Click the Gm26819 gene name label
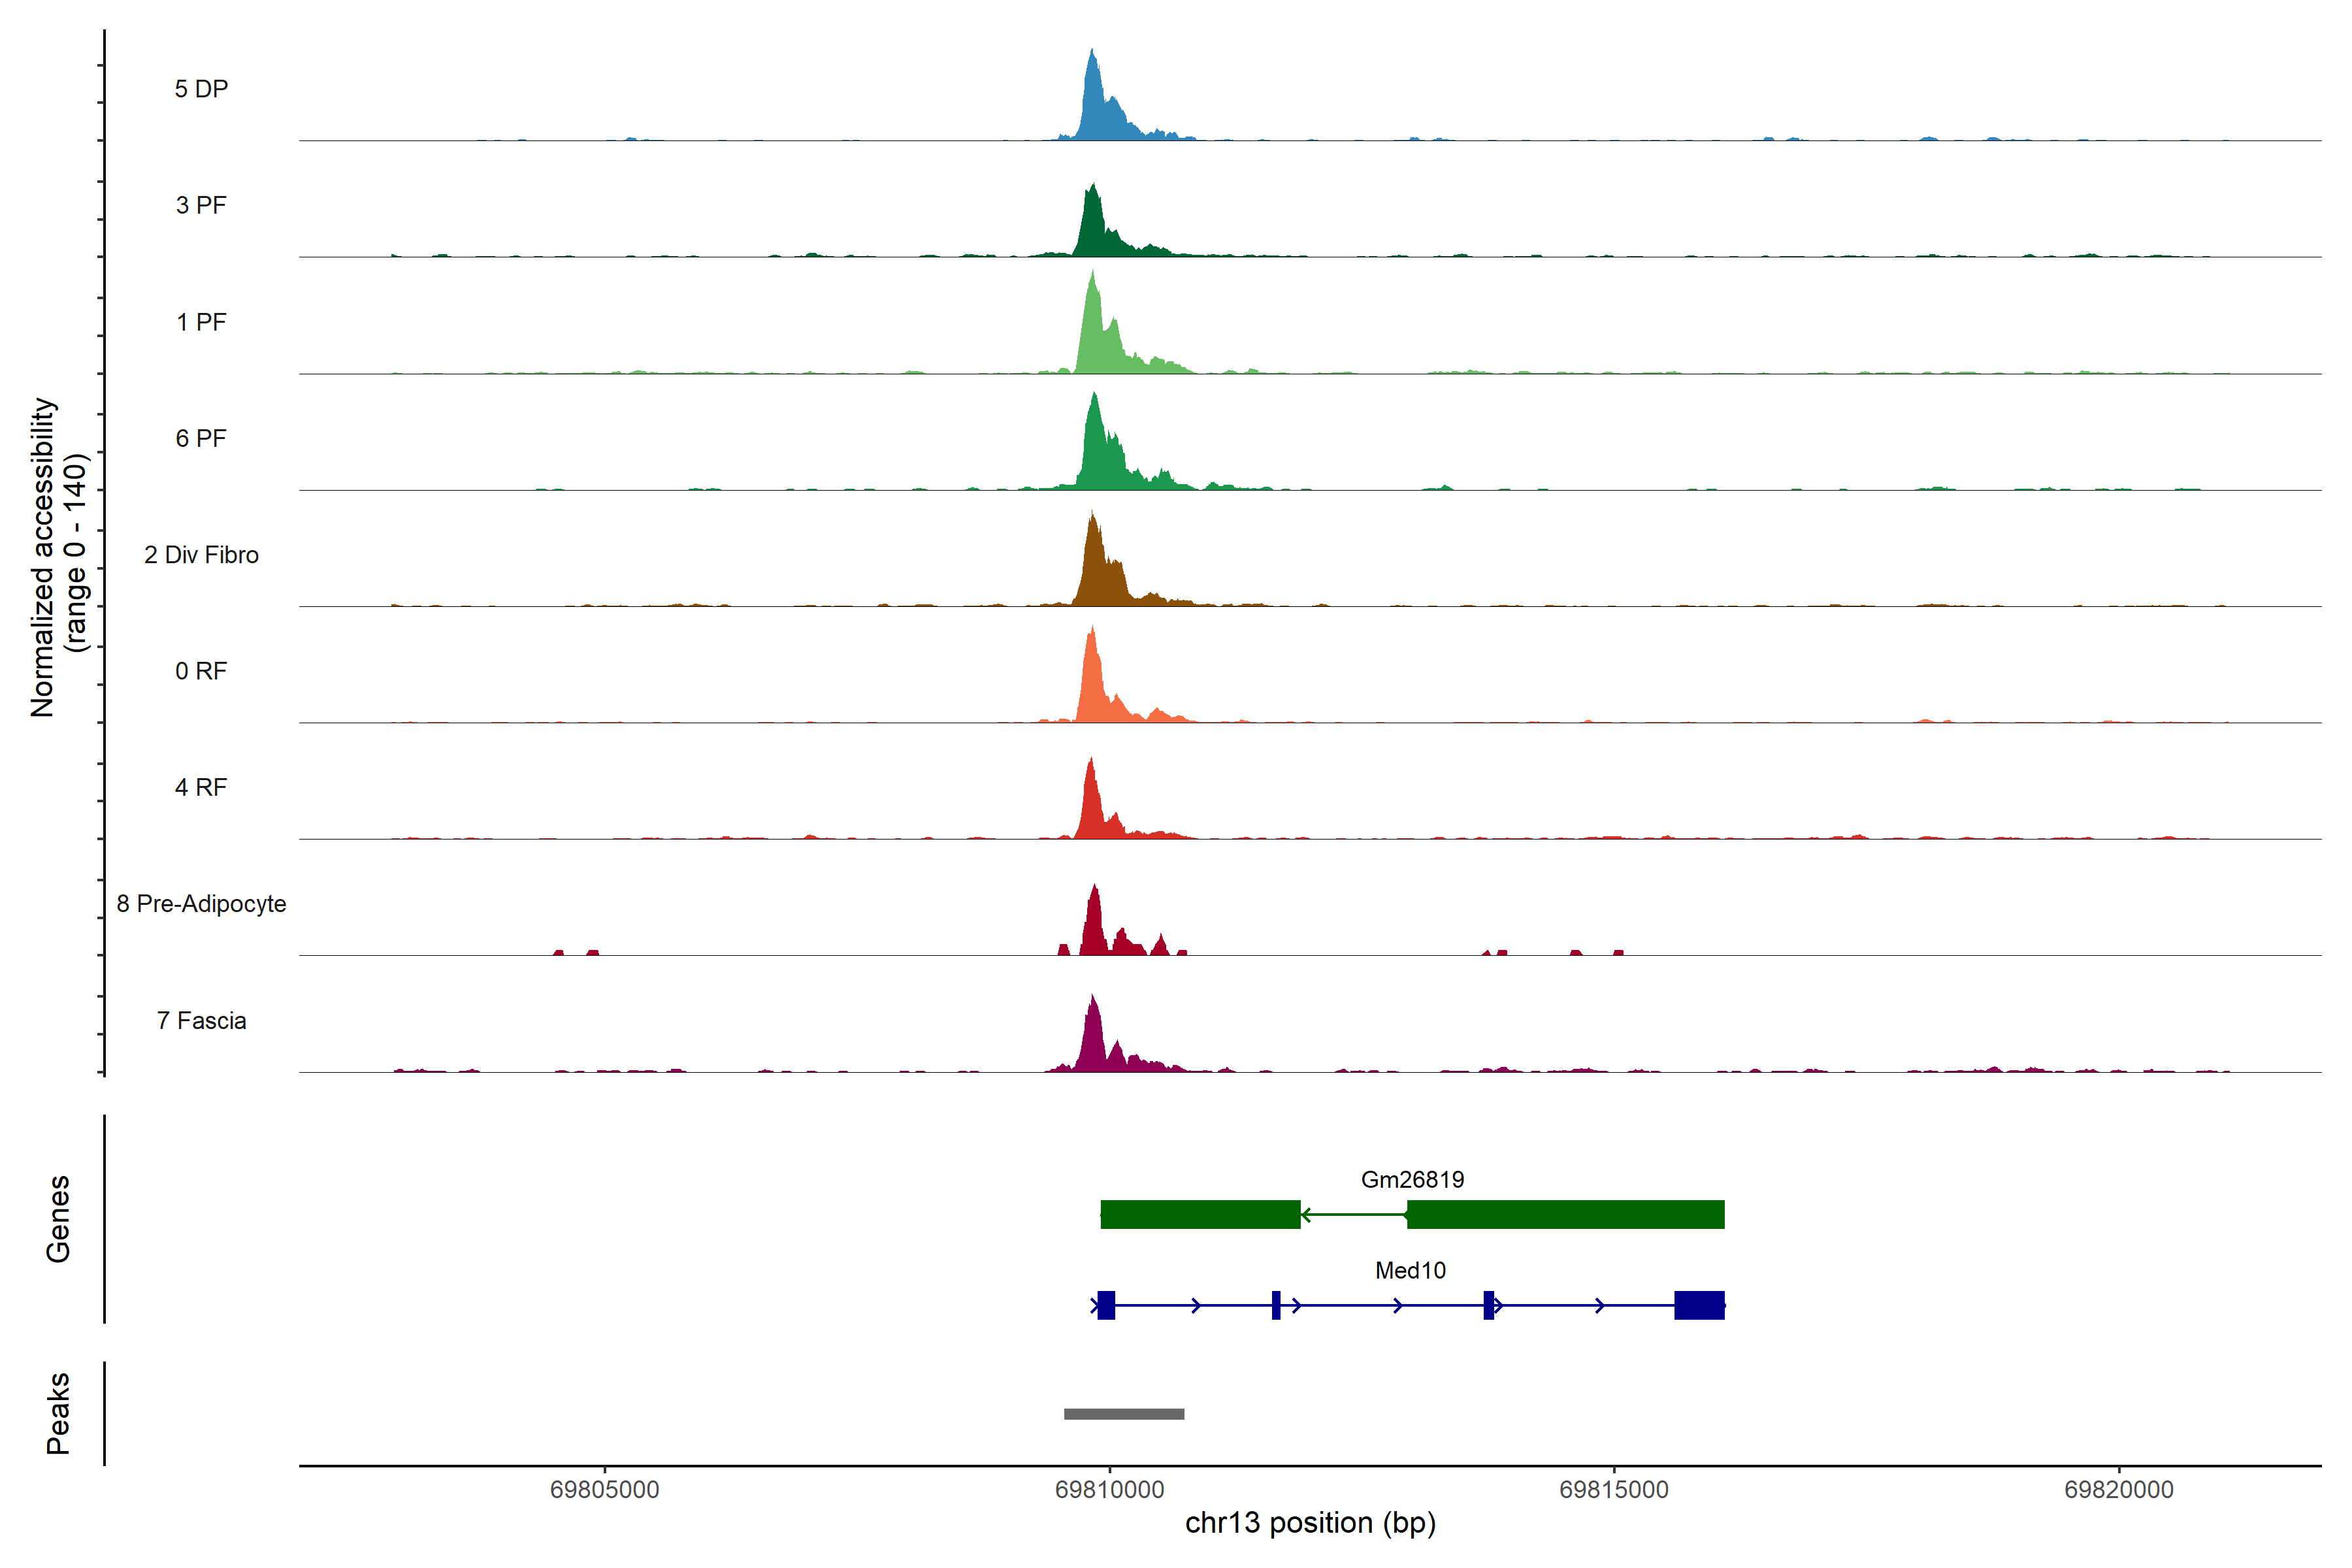 coord(1412,1179)
